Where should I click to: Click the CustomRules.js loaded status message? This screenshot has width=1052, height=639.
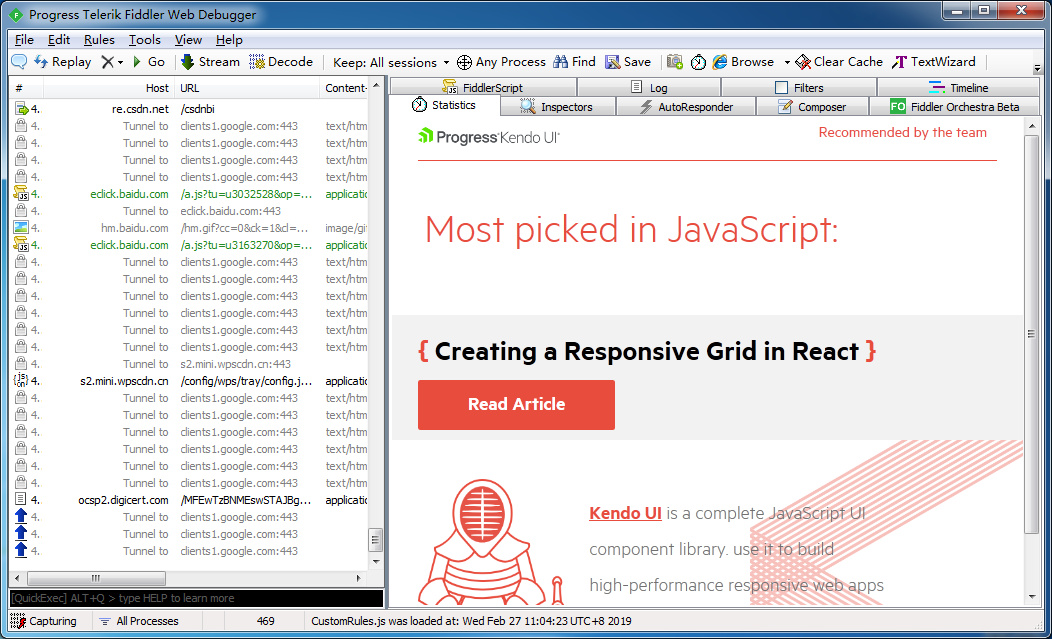(x=471, y=621)
